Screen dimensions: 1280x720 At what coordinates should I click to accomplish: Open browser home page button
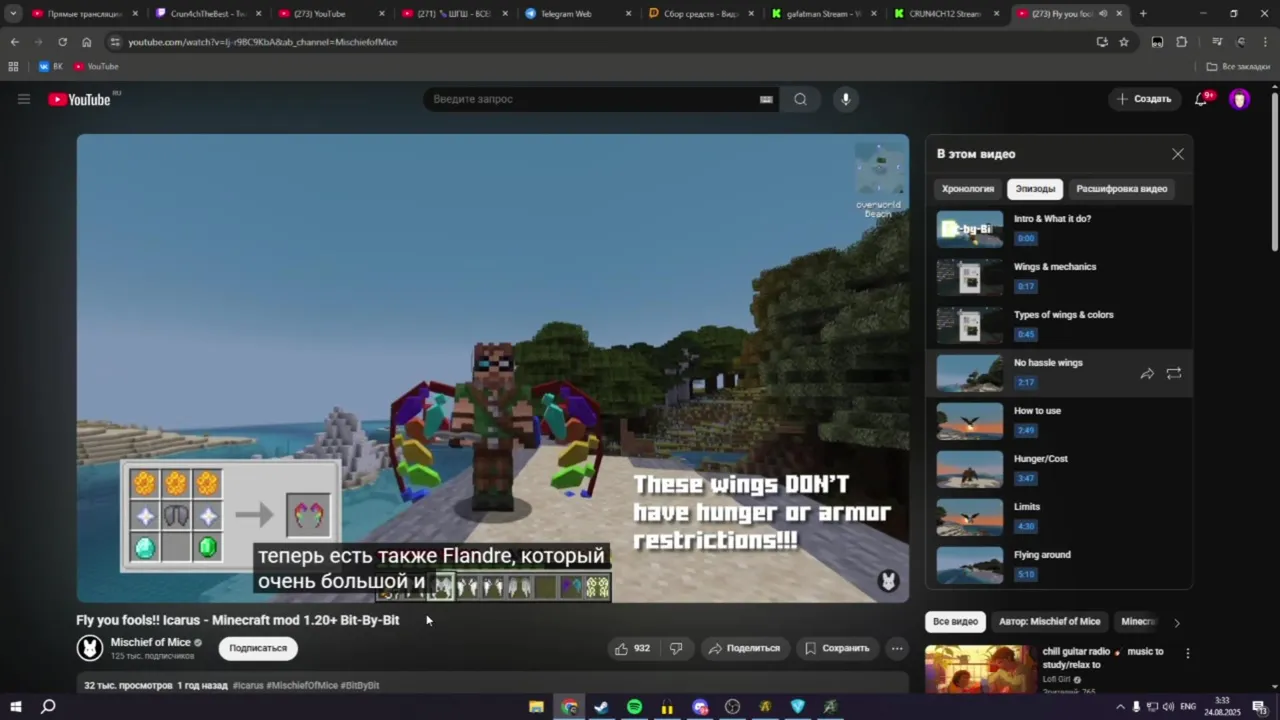pos(87,42)
